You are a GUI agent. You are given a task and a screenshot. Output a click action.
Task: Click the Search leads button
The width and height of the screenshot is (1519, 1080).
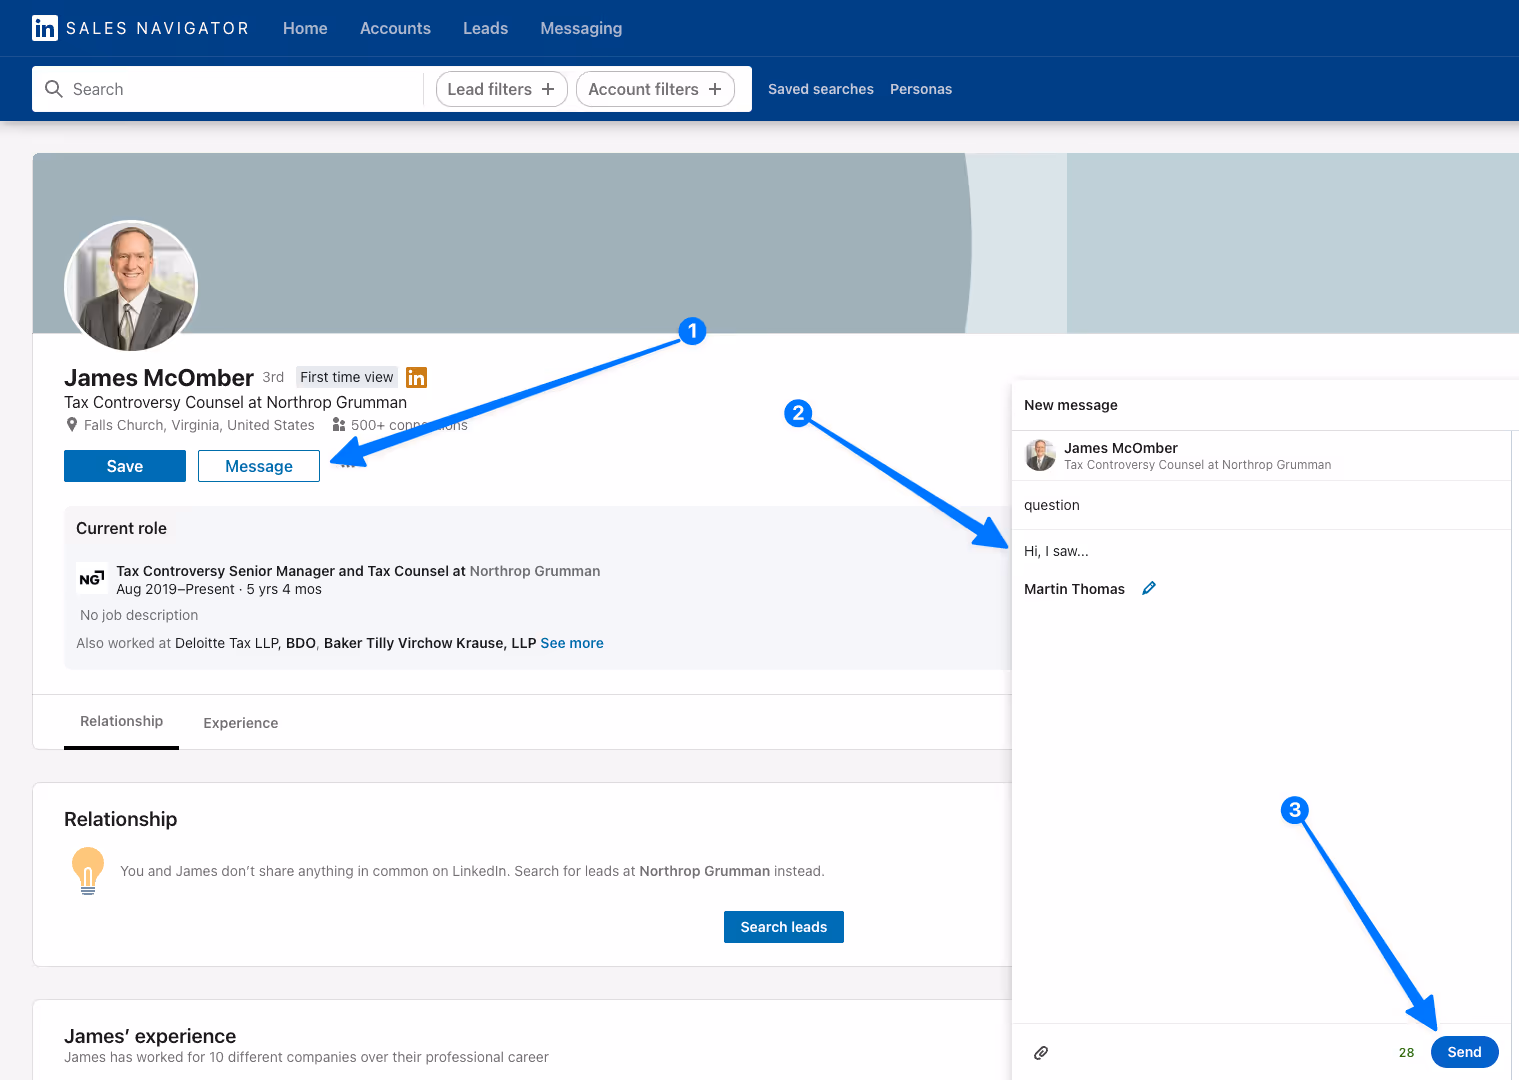[x=784, y=927]
